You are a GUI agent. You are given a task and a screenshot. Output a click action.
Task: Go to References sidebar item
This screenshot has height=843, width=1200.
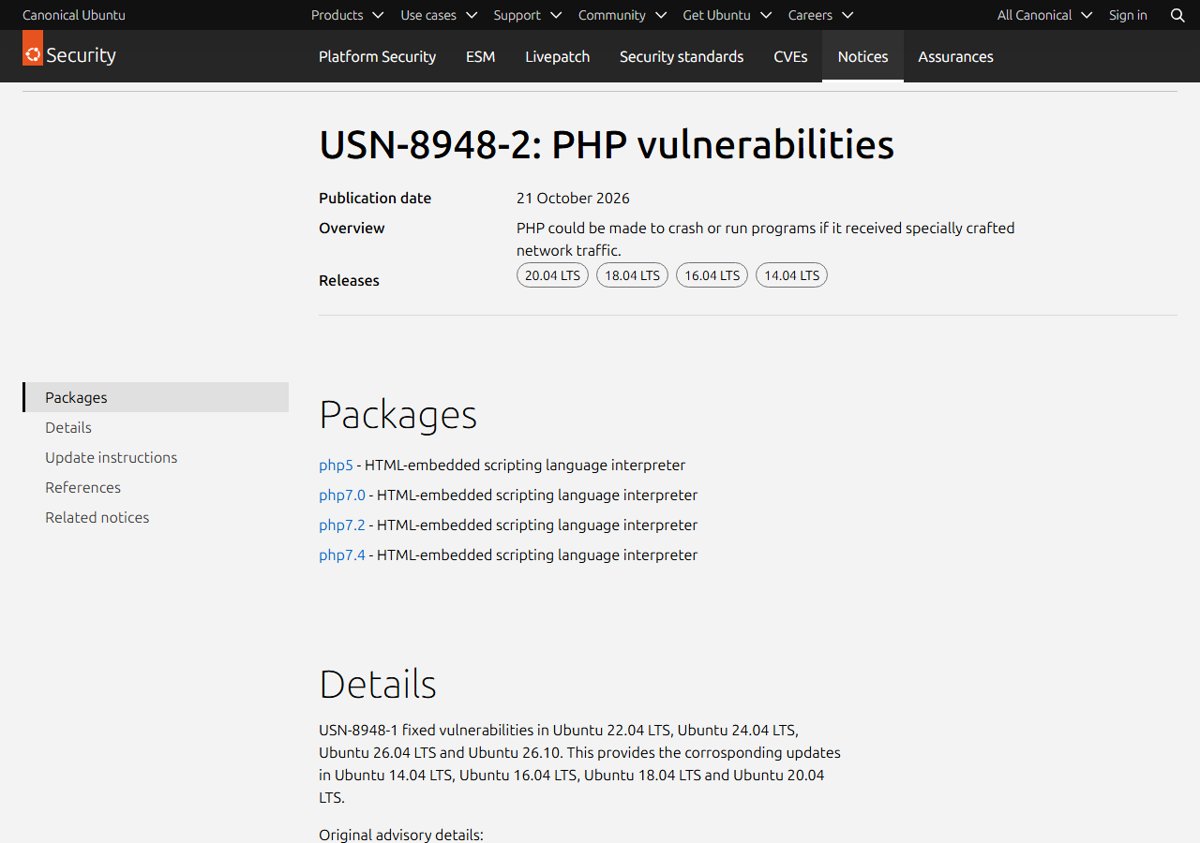coord(83,487)
